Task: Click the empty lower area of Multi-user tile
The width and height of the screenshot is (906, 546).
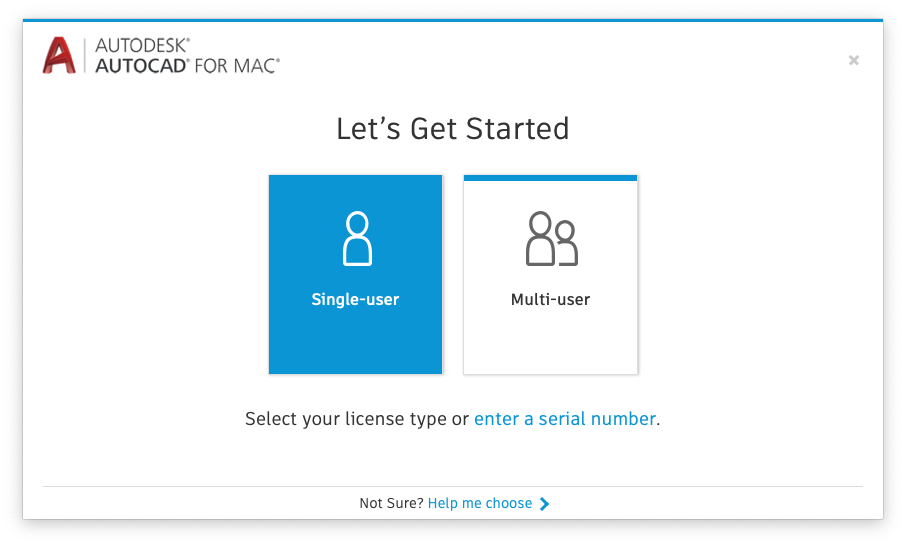Action: [550, 345]
